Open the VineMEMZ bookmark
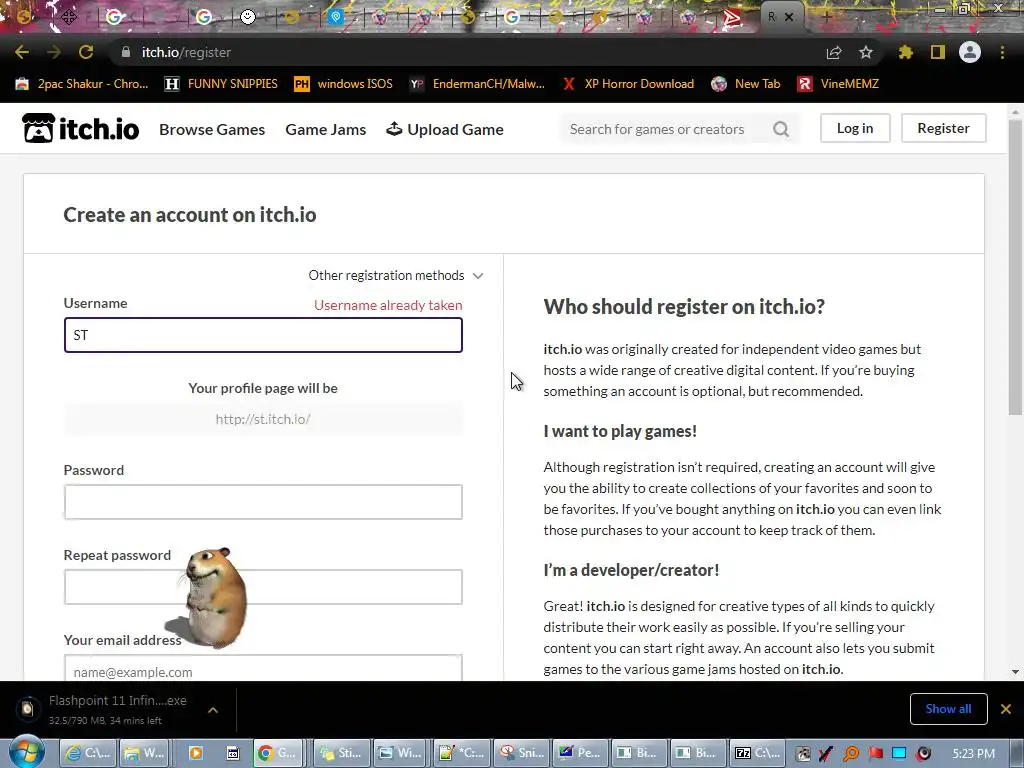 pyautogui.click(x=838, y=84)
